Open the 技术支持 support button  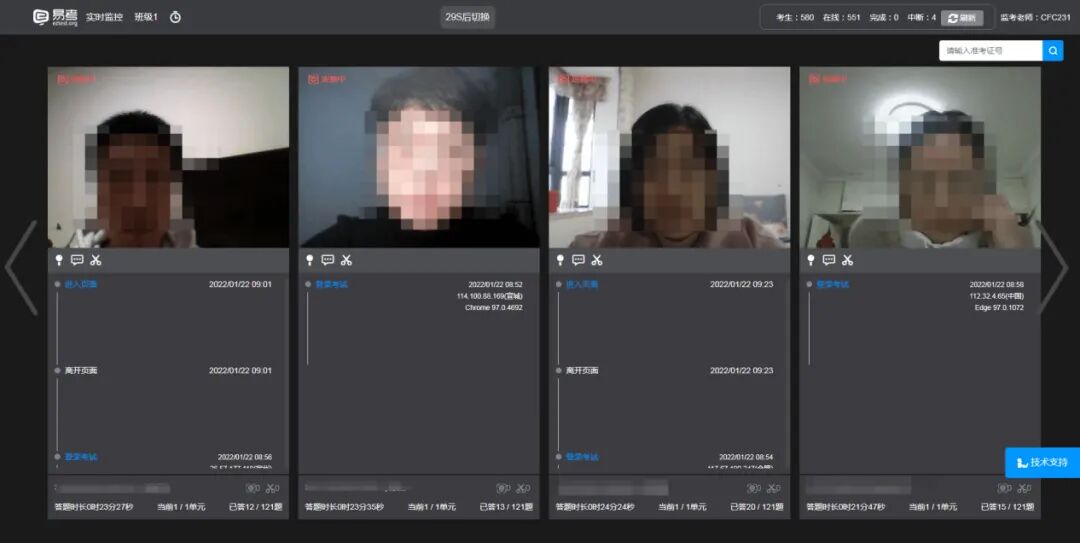(x=1043, y=462)
